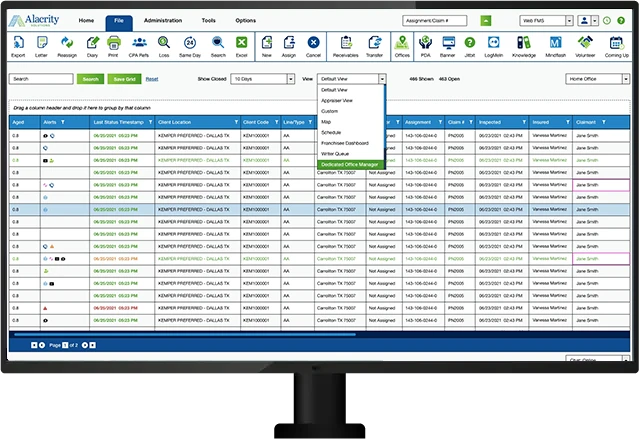The width and height of the screenshot is (639, 439).
Task: Click the Save Grid button
Action: 124,79
